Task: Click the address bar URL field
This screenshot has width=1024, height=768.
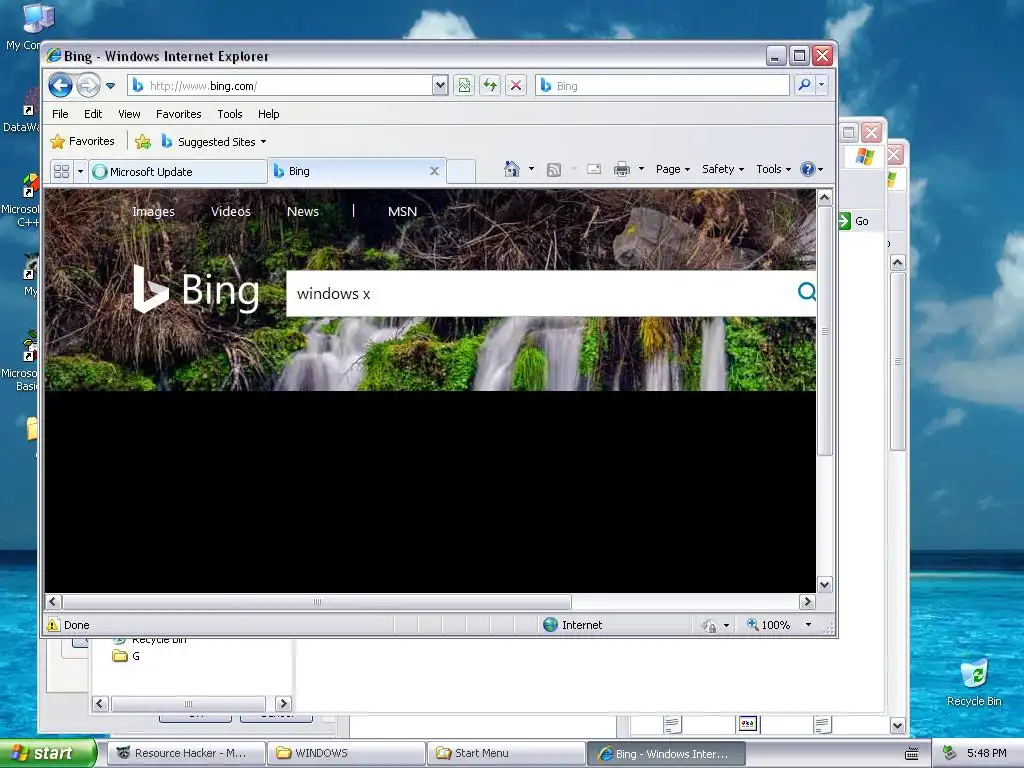Action: pos(281,86)
